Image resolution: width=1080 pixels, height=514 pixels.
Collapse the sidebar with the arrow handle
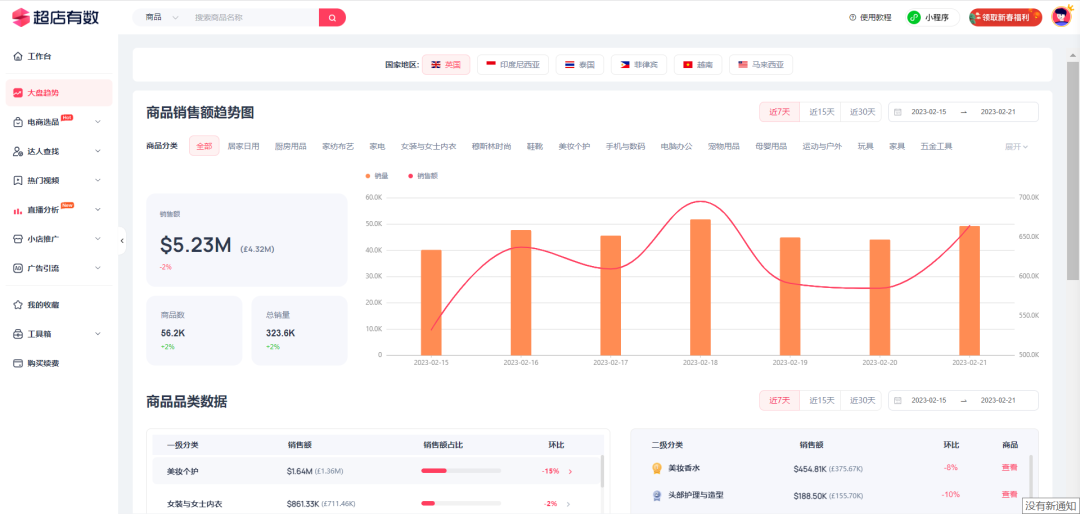click(122, 240)
